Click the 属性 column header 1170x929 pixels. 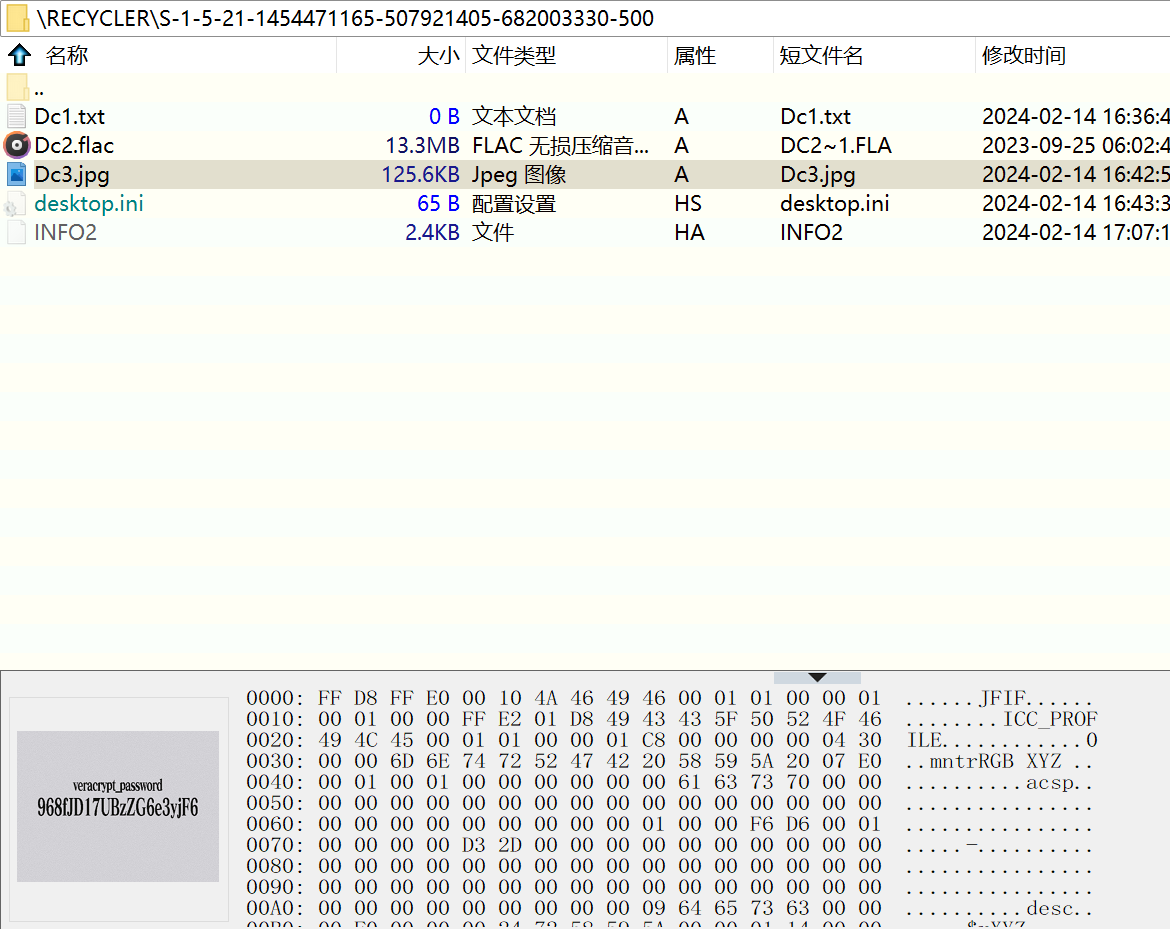point(695,56)
